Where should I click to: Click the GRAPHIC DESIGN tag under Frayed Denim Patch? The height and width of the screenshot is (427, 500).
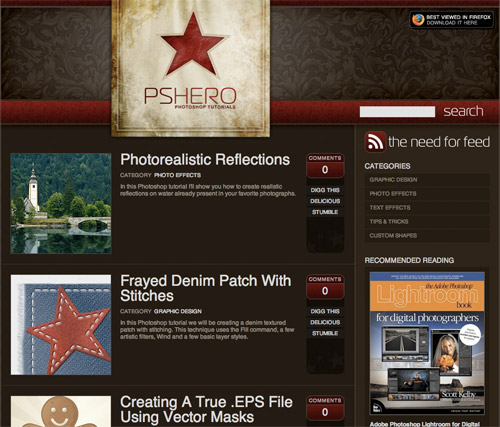coord(178,311)
